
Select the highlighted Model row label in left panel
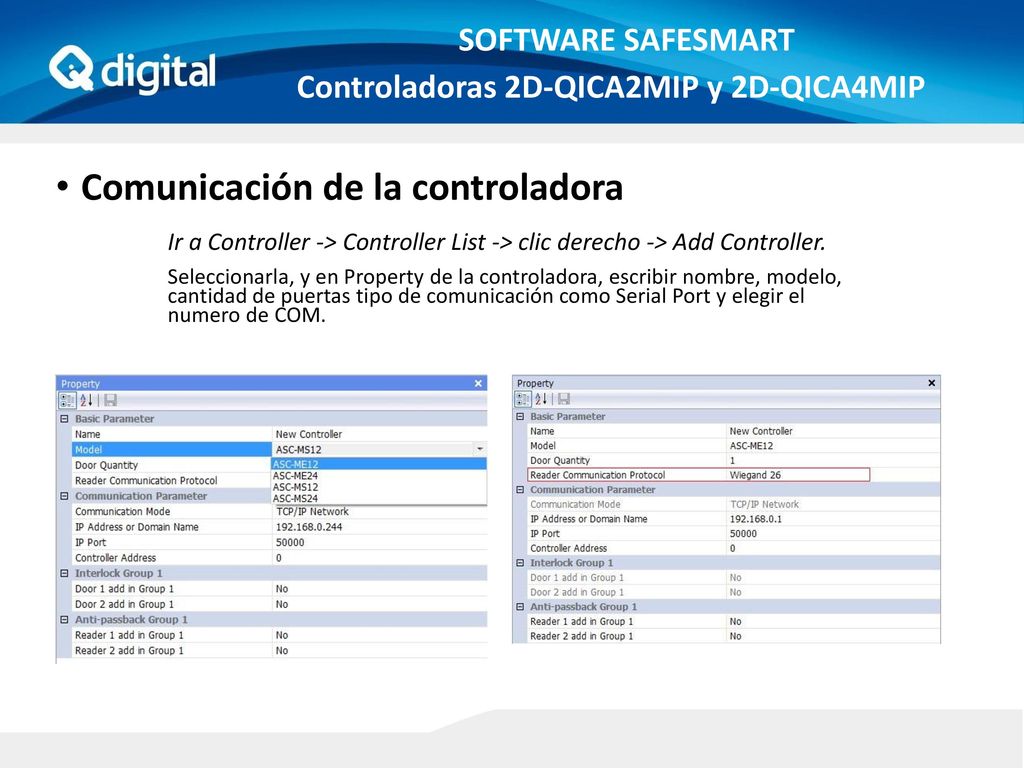(x=172, y=449)
